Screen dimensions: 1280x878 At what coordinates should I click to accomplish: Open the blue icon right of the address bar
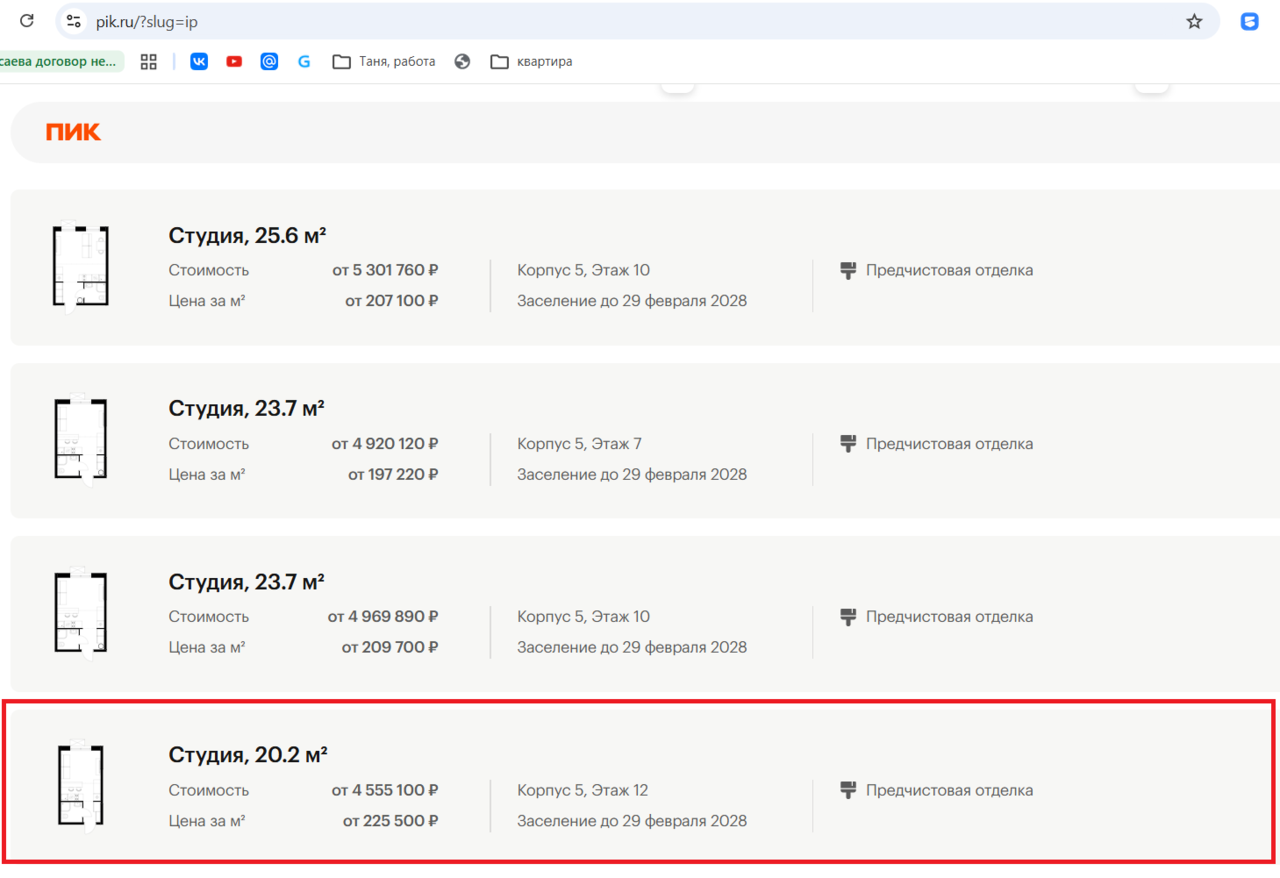point(1249,21)
